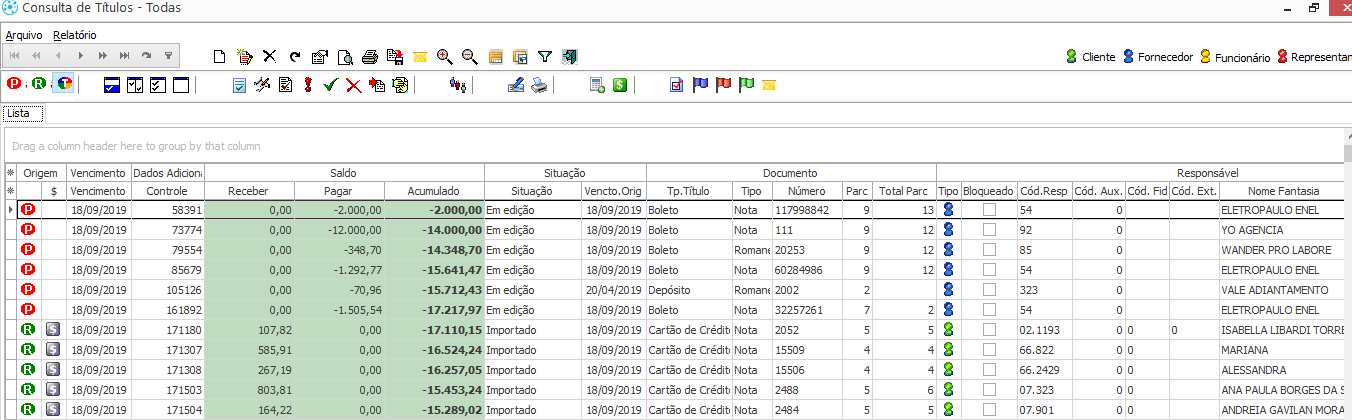Click the exit door icon
1352x420 pixels.
point(570,56)
